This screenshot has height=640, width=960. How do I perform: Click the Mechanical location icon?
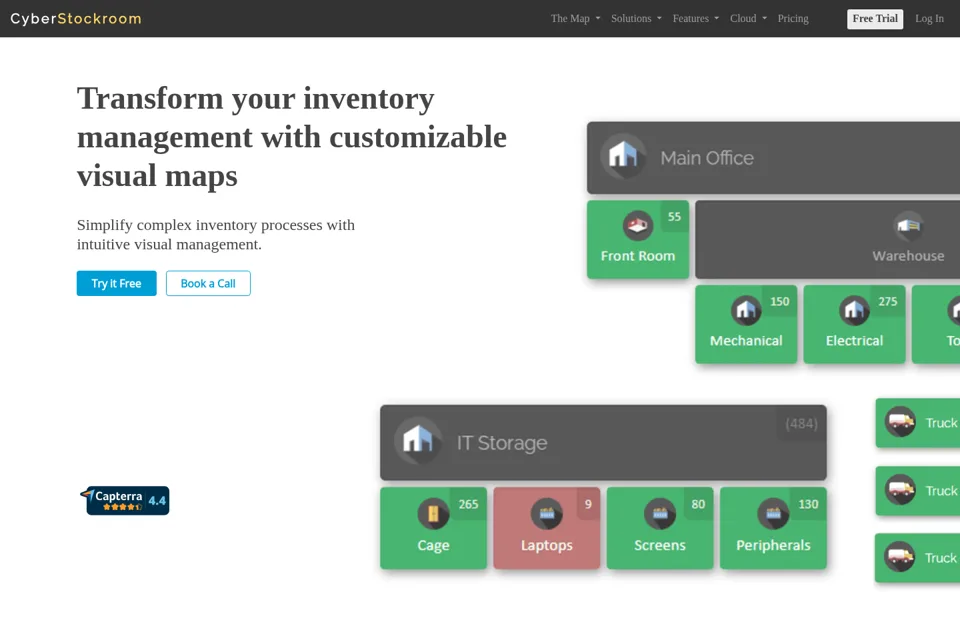746,311
